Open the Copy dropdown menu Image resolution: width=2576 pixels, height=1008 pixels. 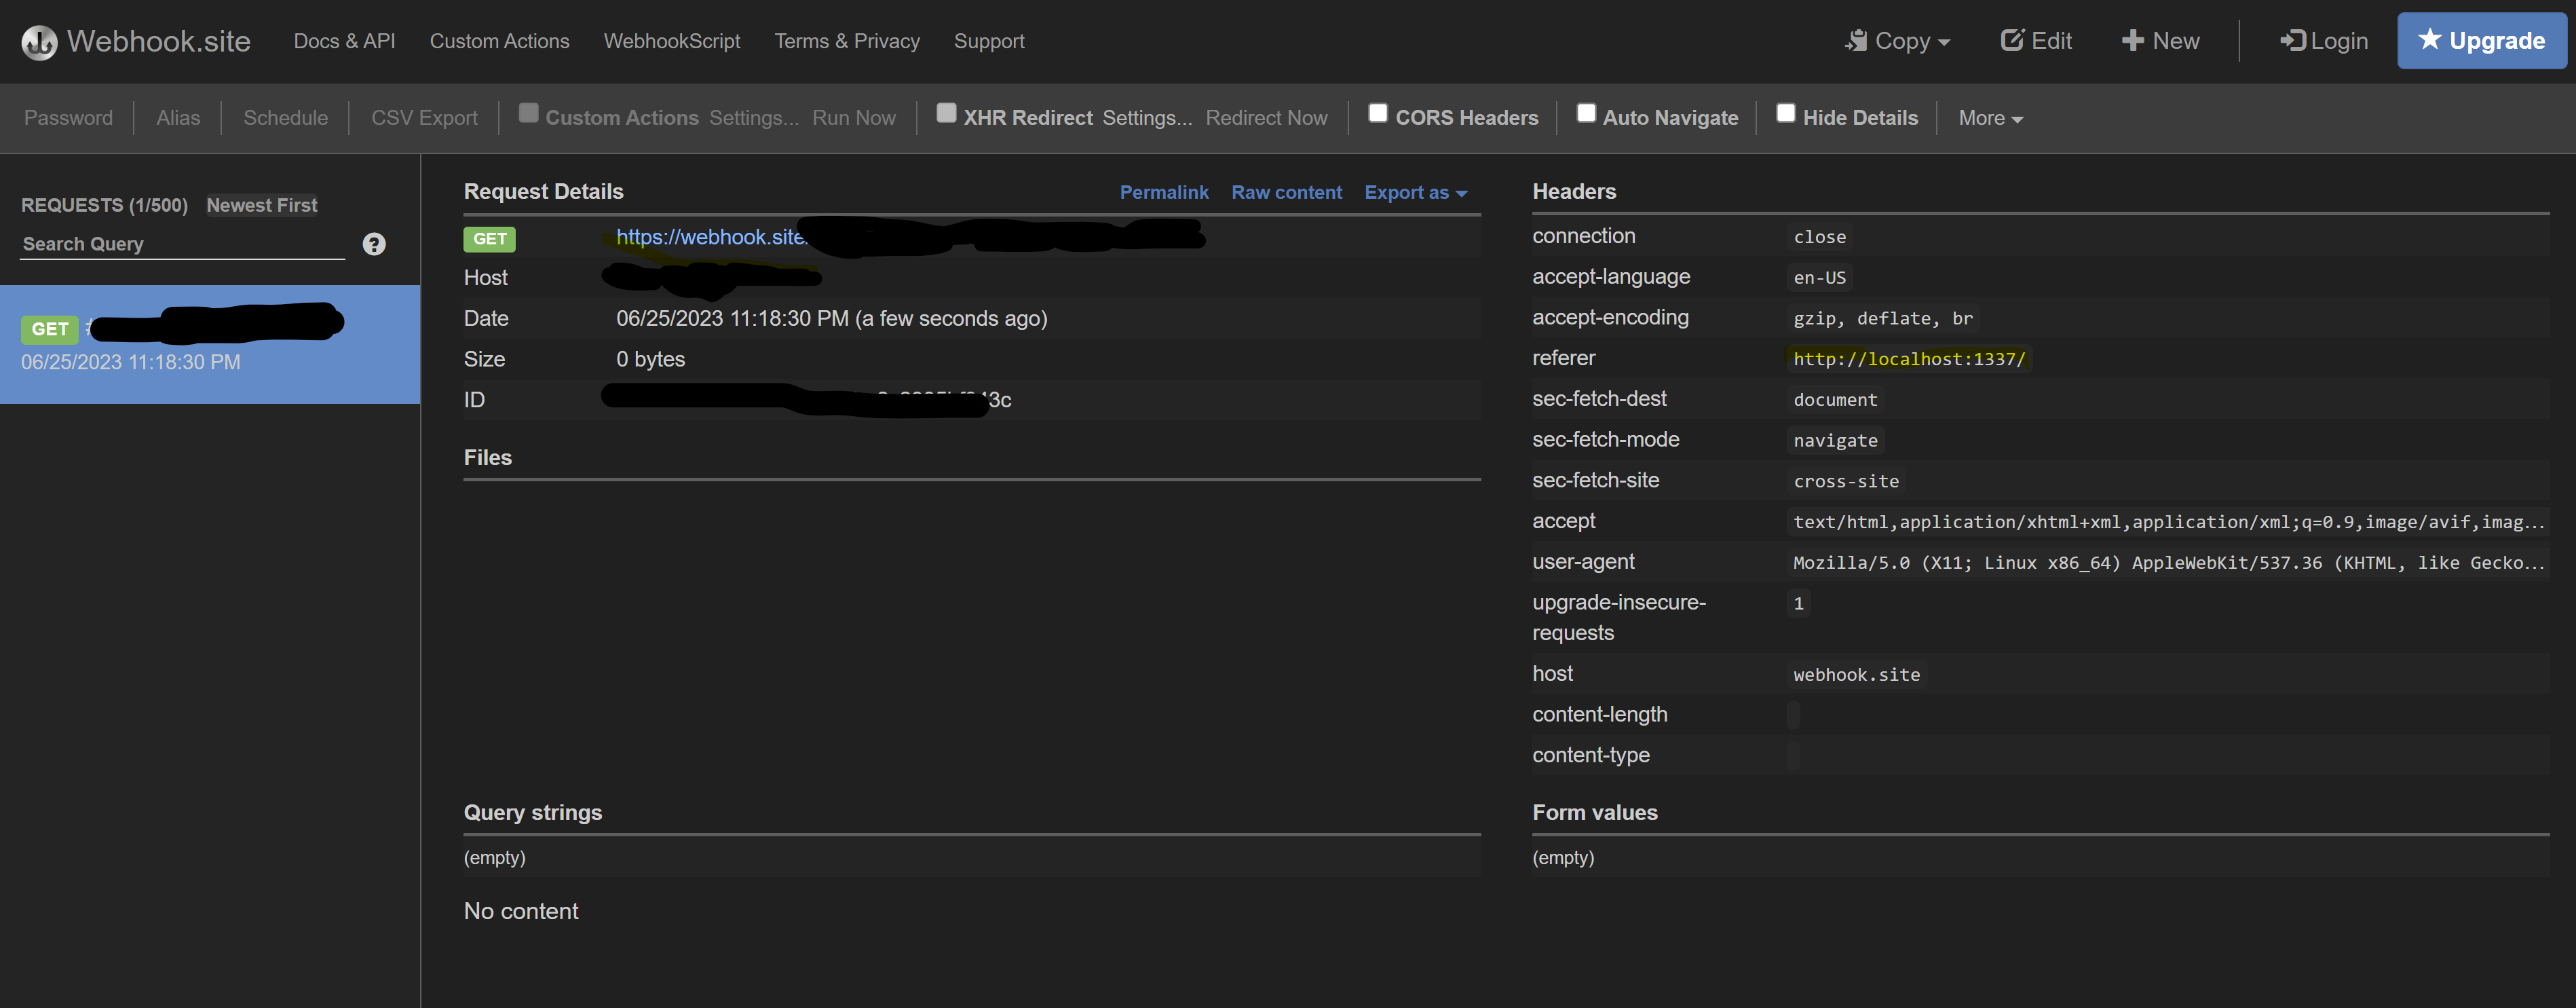1897,40
